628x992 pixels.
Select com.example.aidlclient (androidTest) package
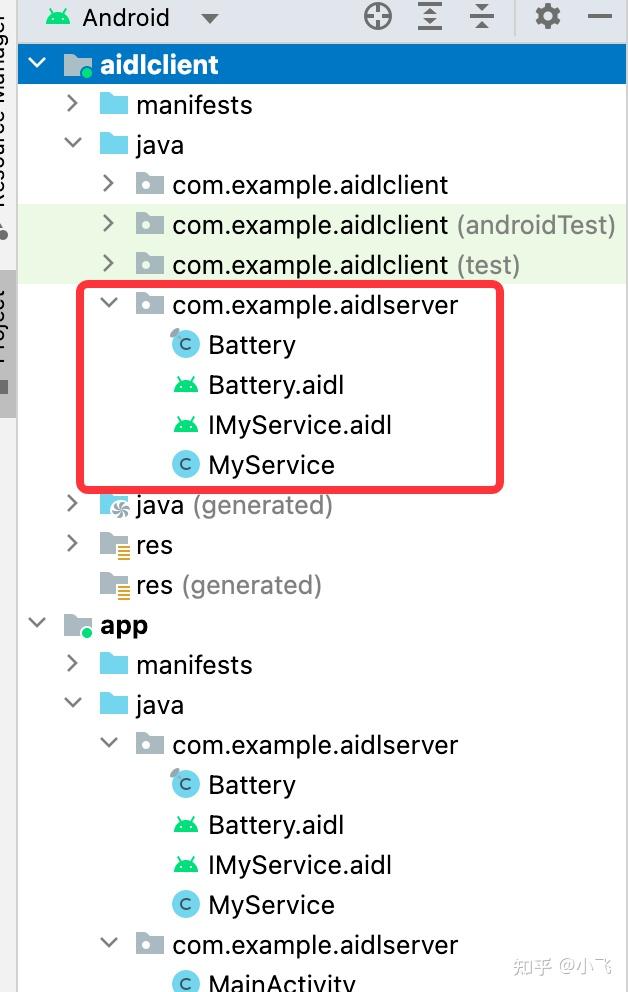(x=393, y=225)
